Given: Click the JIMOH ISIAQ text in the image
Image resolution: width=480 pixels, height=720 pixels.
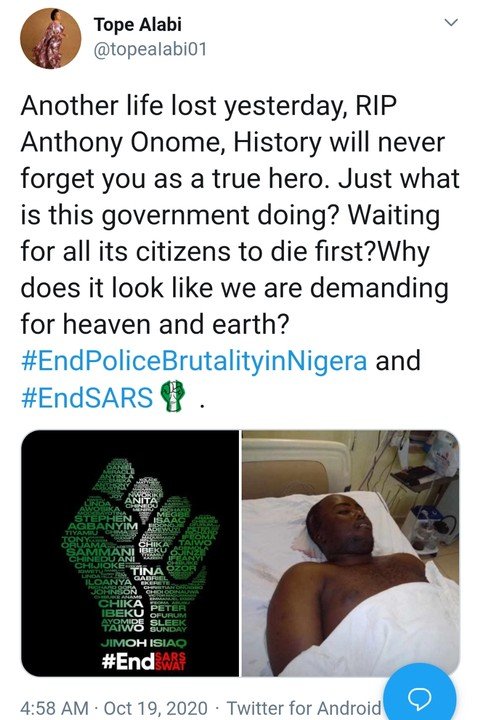Looking at the screenshot, I should coord(144,642).
